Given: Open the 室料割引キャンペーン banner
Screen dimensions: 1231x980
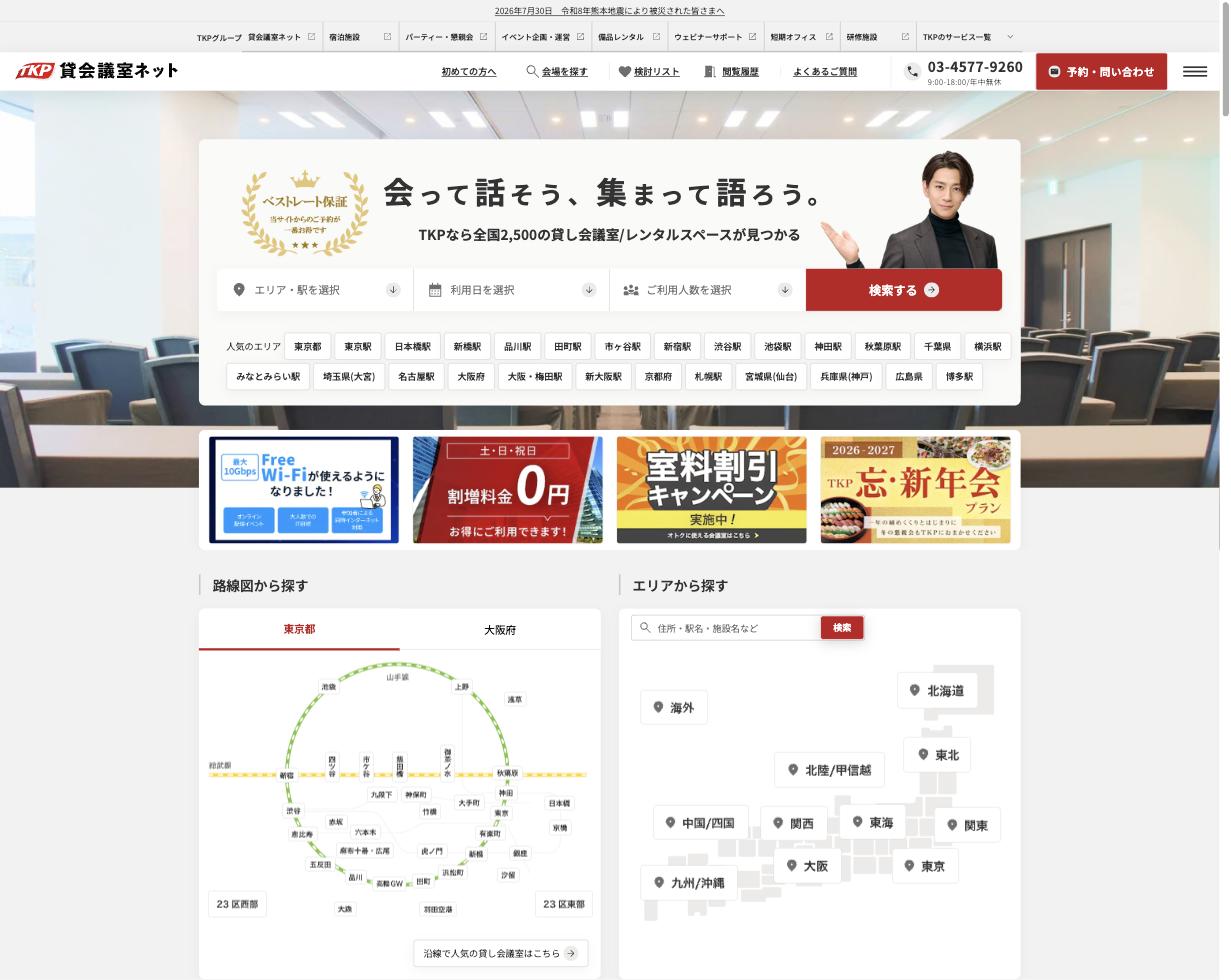Looking at the screenshot, I should 711,490.
